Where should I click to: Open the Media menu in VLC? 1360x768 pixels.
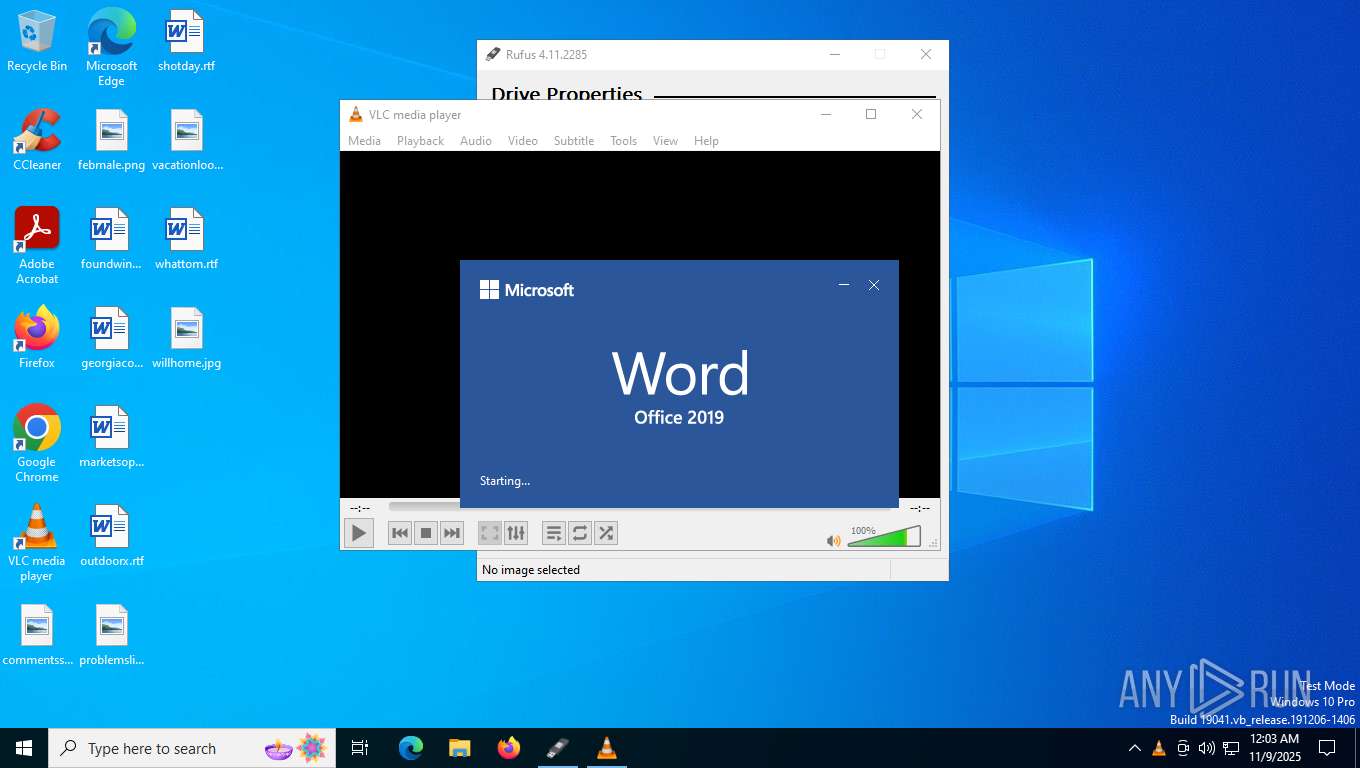point(364,141)
